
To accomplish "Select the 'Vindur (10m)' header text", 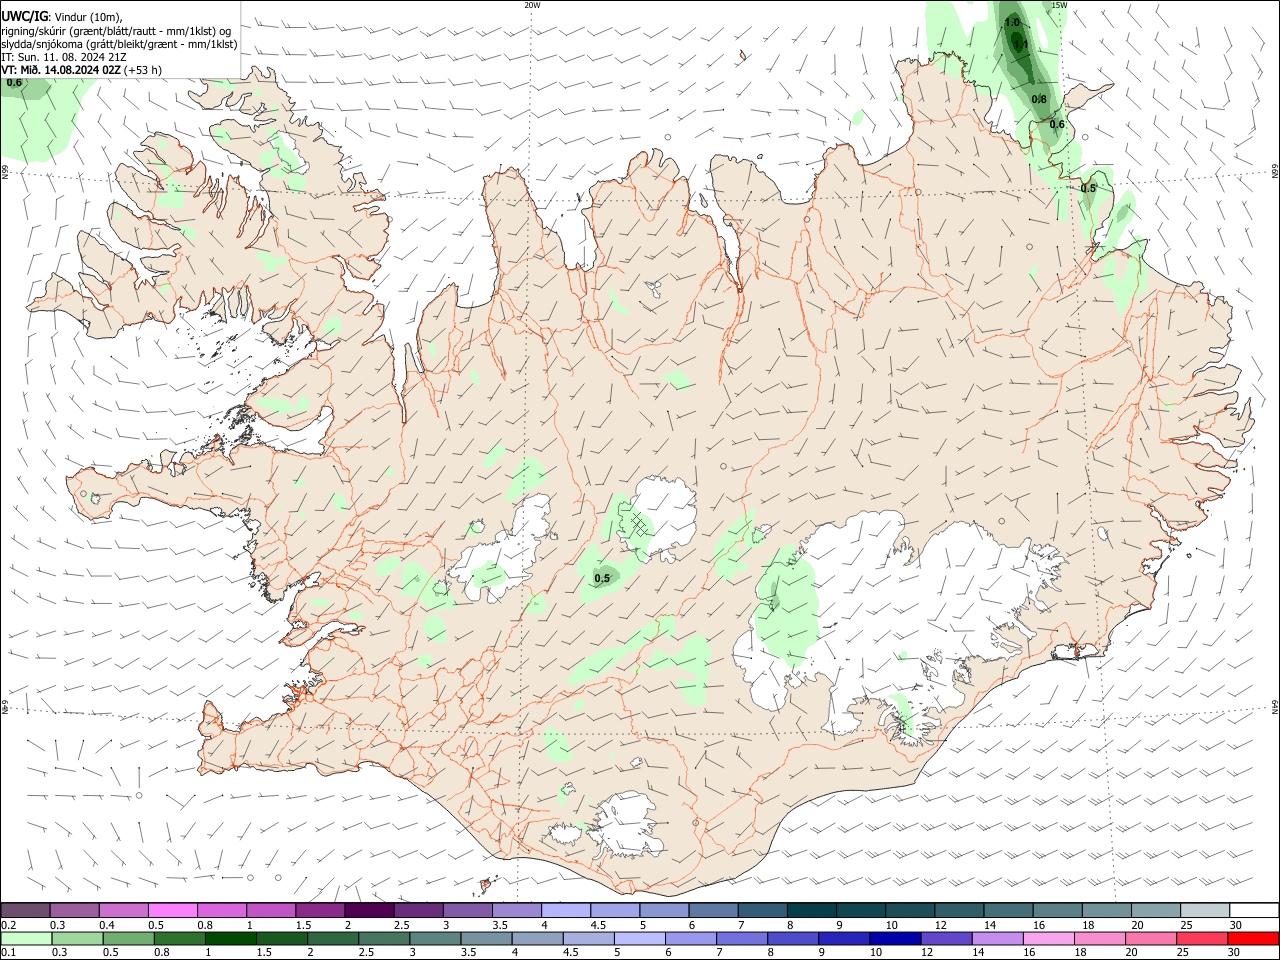I will point(87,17).
